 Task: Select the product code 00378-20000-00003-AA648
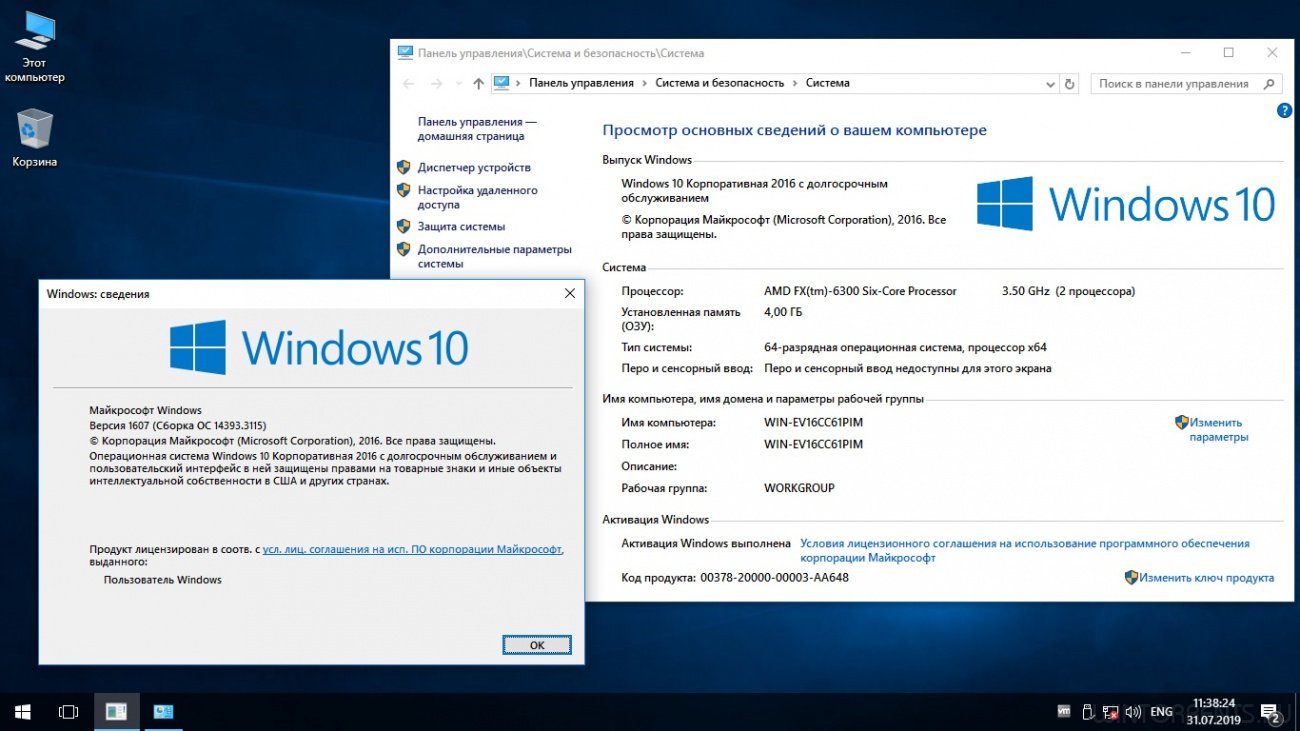pyautogui.click(x=774, y=578)
